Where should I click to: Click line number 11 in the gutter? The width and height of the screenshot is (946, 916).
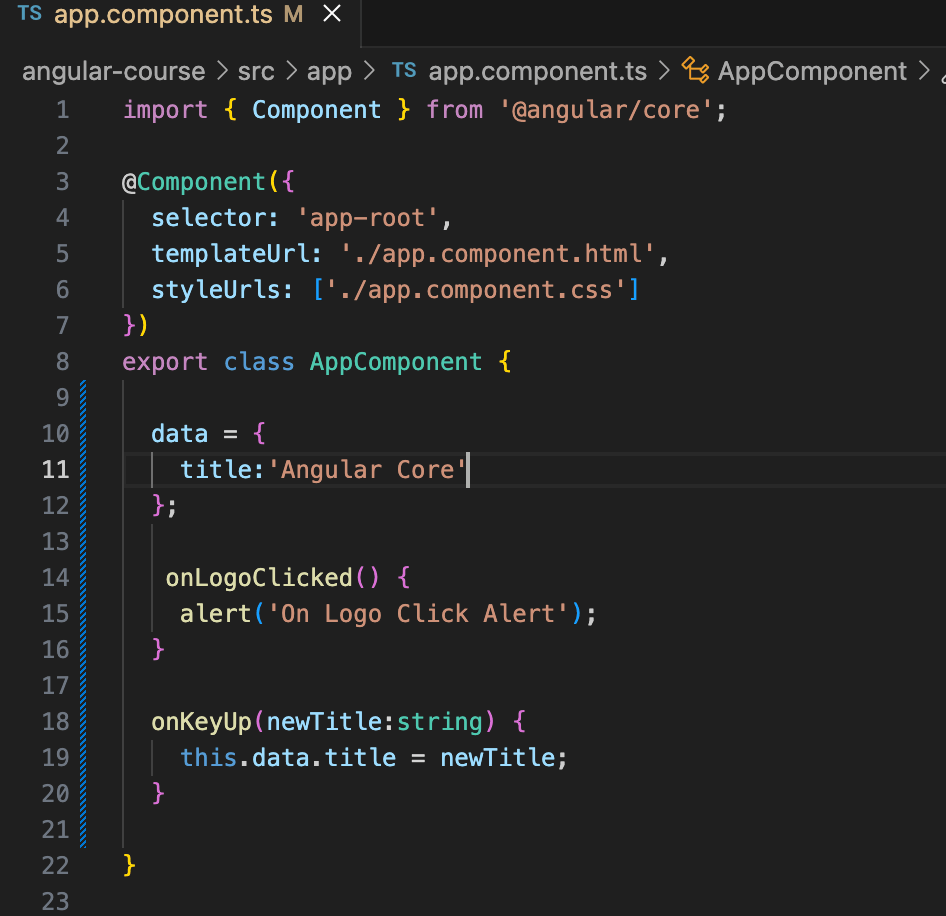[x=55, y=469]
